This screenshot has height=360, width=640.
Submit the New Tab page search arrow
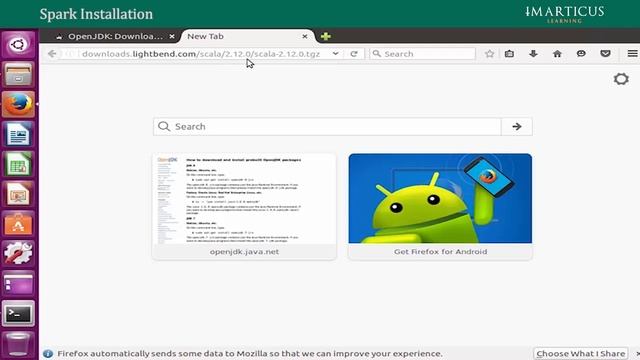(x=517, y=127)
